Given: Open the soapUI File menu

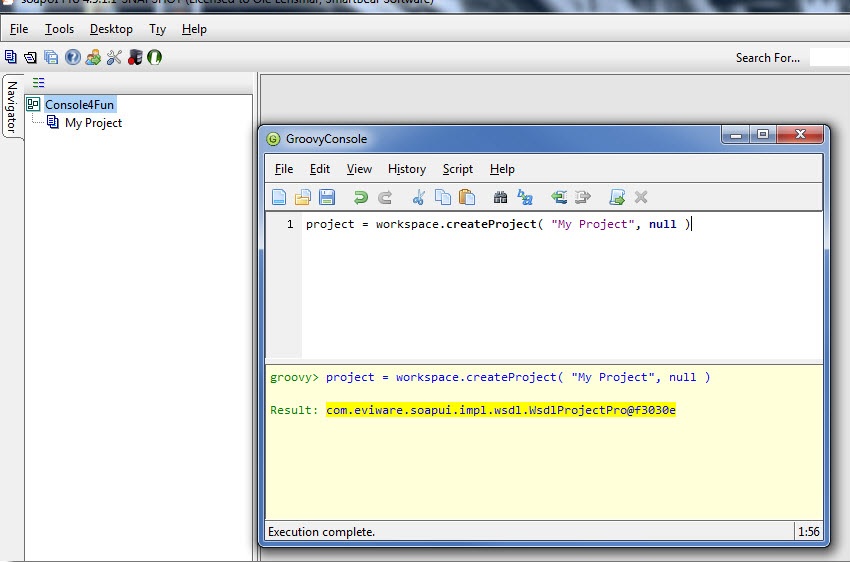Looking at the screenshot, I should (19, 29).
